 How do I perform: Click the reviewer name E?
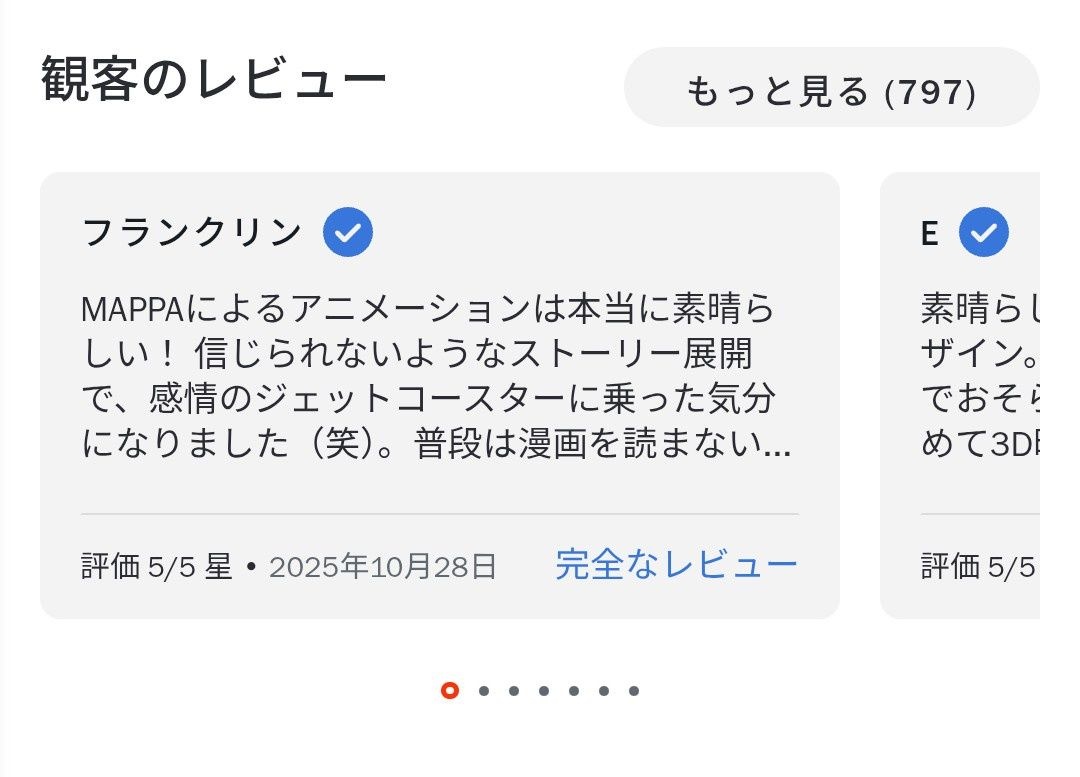pyautogui.click(x=930, y=234)
